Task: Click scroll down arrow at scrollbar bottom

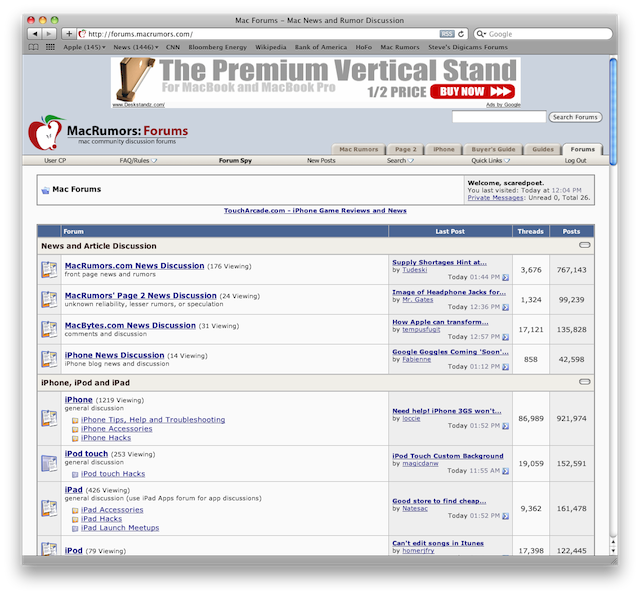Action: (x=613, y=551)
